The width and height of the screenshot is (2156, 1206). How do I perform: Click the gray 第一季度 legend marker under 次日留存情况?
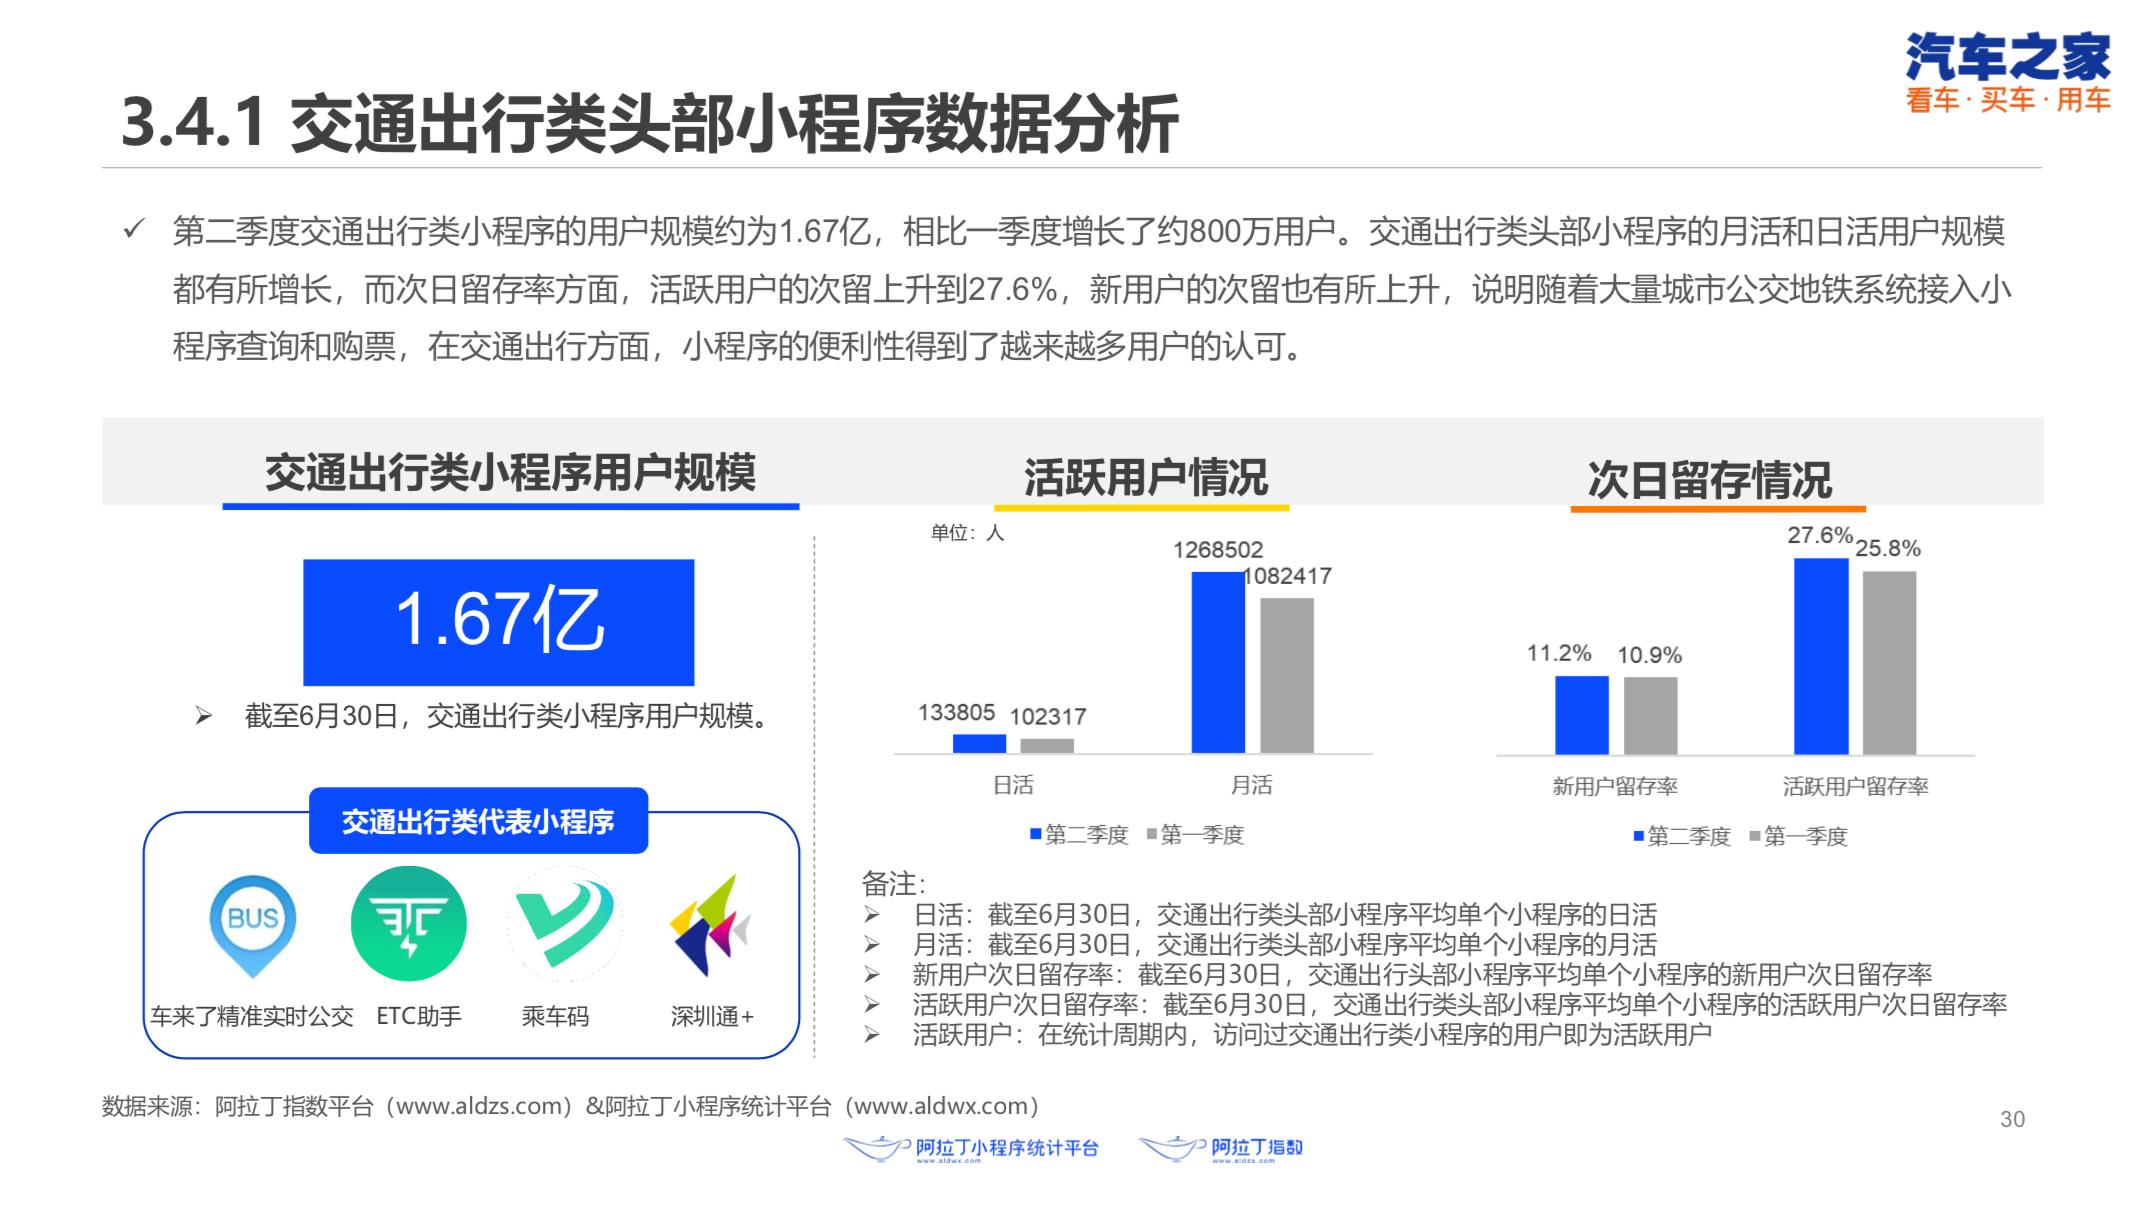[x=1755, y=836]
